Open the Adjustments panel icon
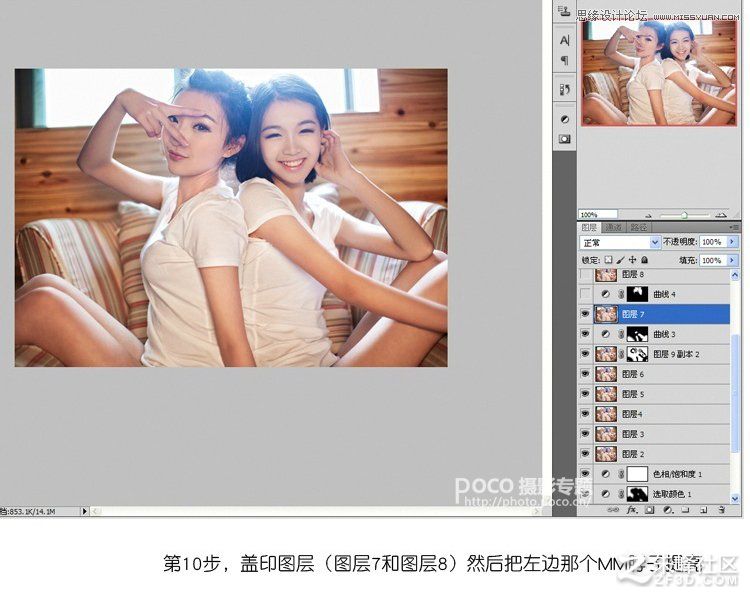This screenshot has height=596, width=750. pyautogui.click(x=564, y=120)
